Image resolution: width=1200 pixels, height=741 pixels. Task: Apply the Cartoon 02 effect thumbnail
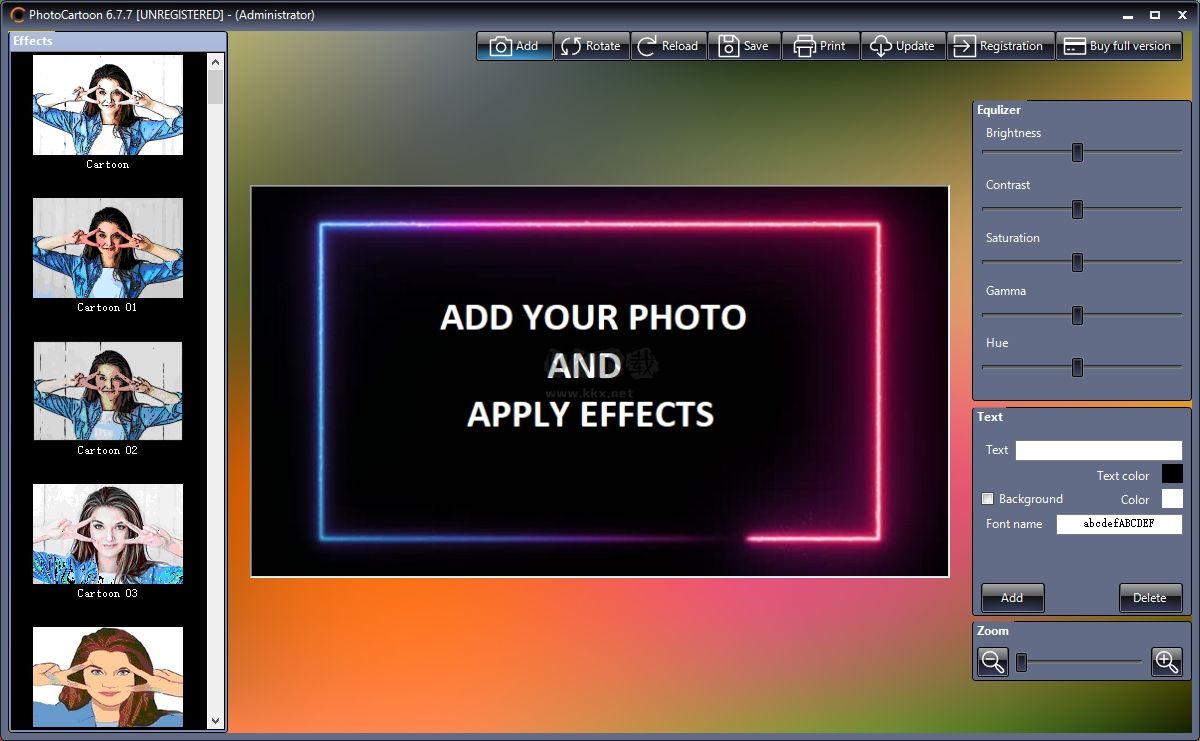[x=108, y=391]
